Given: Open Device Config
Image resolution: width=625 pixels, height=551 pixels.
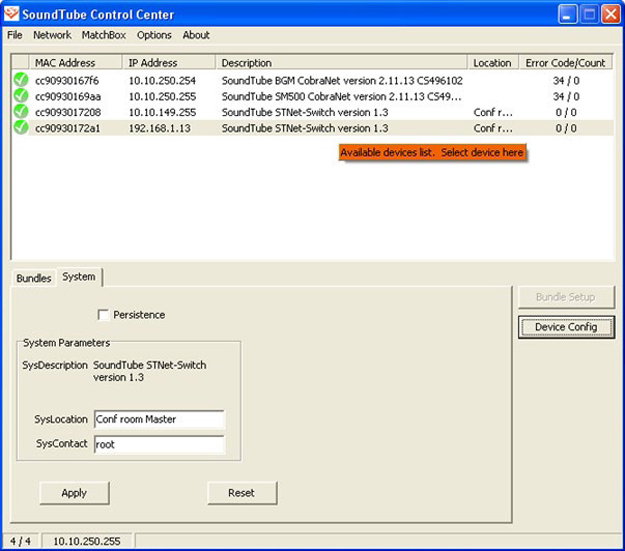Looking at the screenshot, I should [566, 327].
